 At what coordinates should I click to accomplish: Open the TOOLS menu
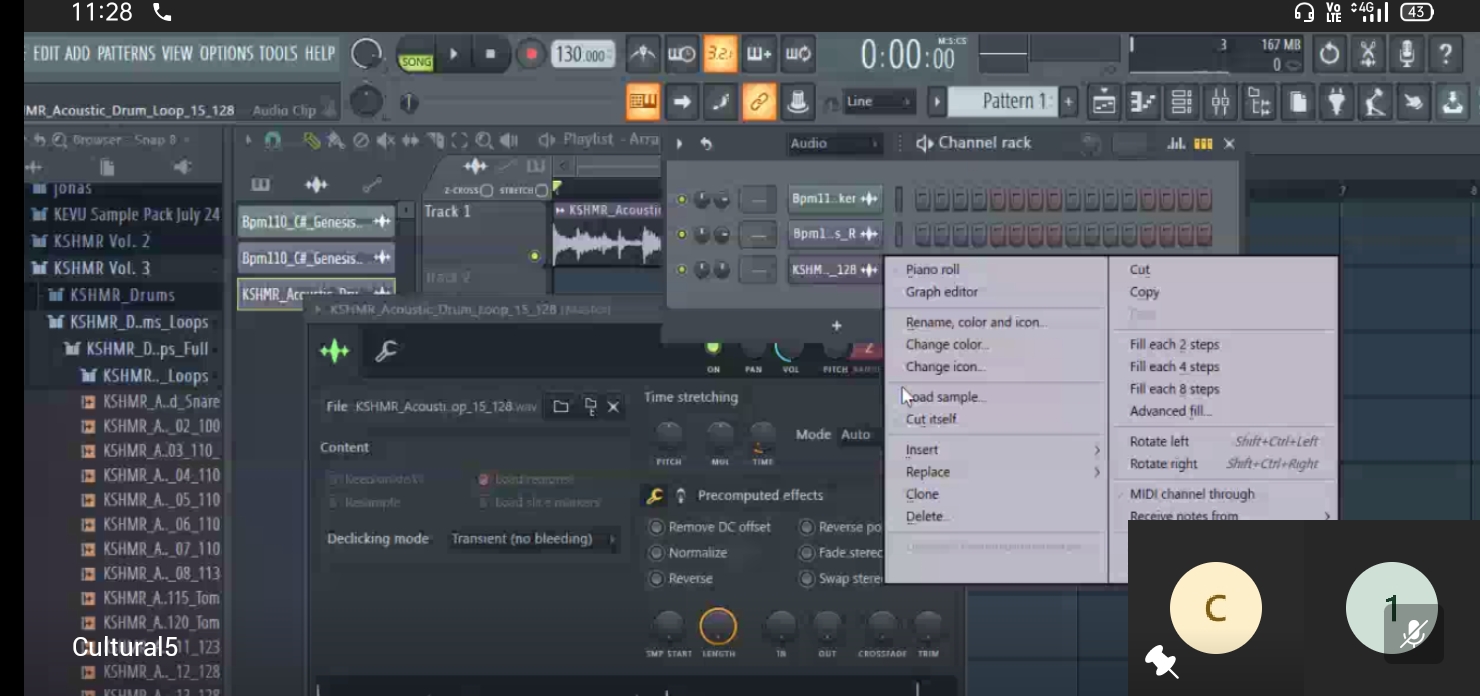tap(278, 54)
